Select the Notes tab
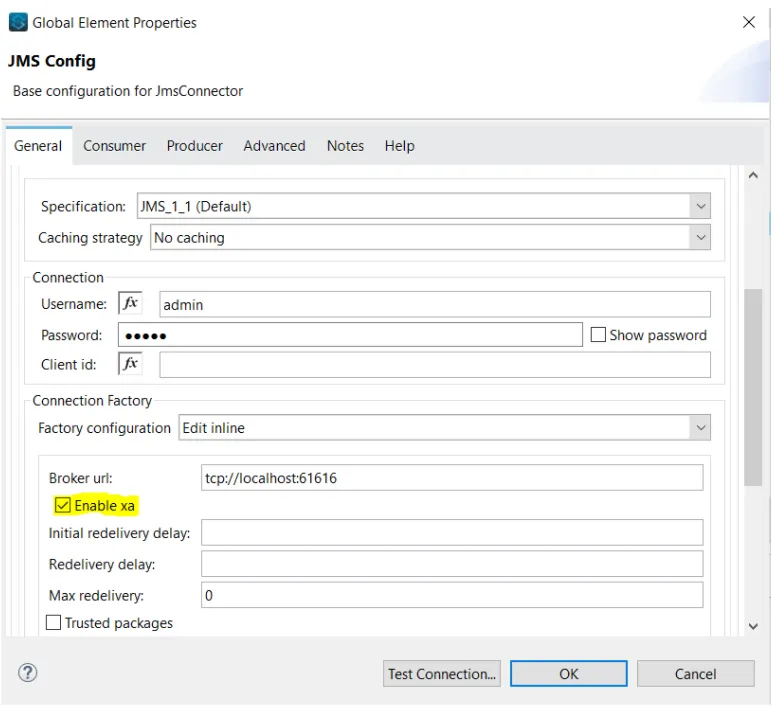The width and height of the screenshot is (775, 710). (345, 146)
